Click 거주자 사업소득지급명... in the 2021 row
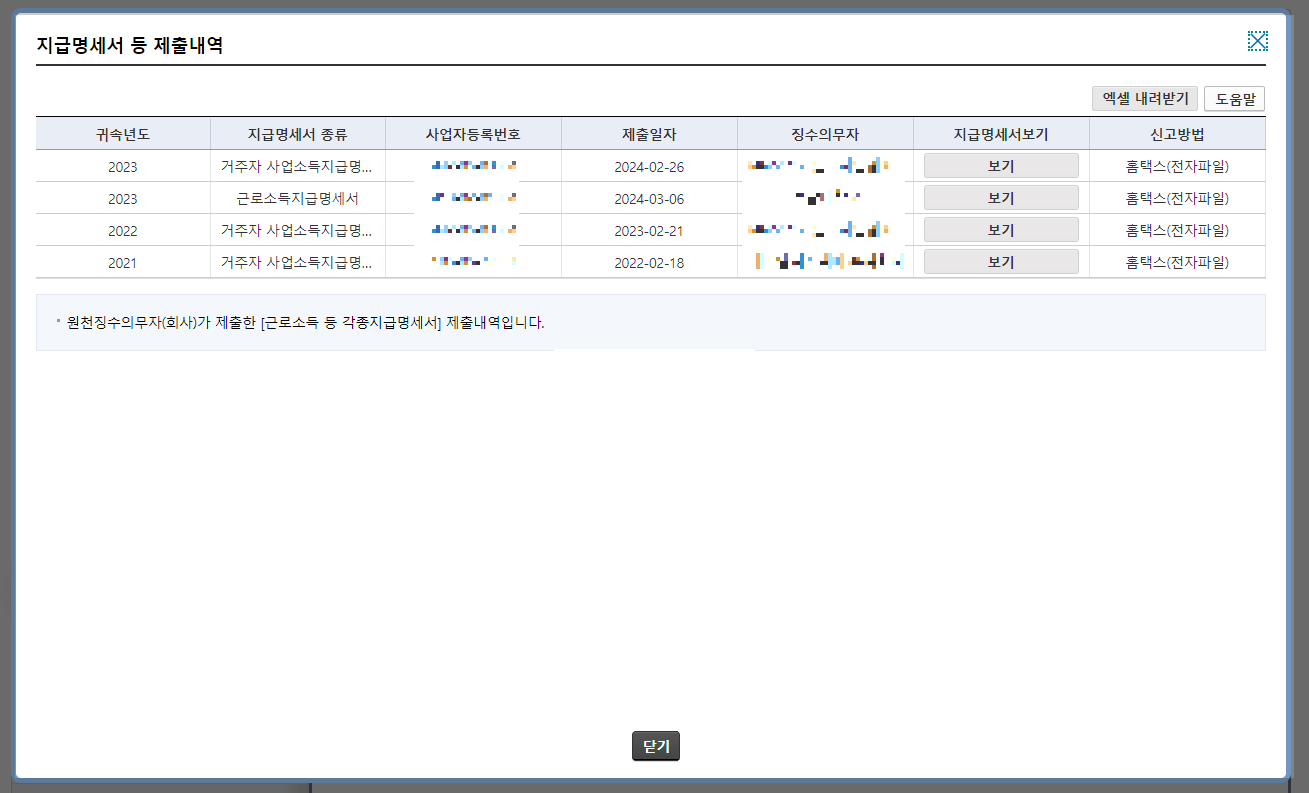The height and width of the screenshot is (793, 1309). pos(297,263)
